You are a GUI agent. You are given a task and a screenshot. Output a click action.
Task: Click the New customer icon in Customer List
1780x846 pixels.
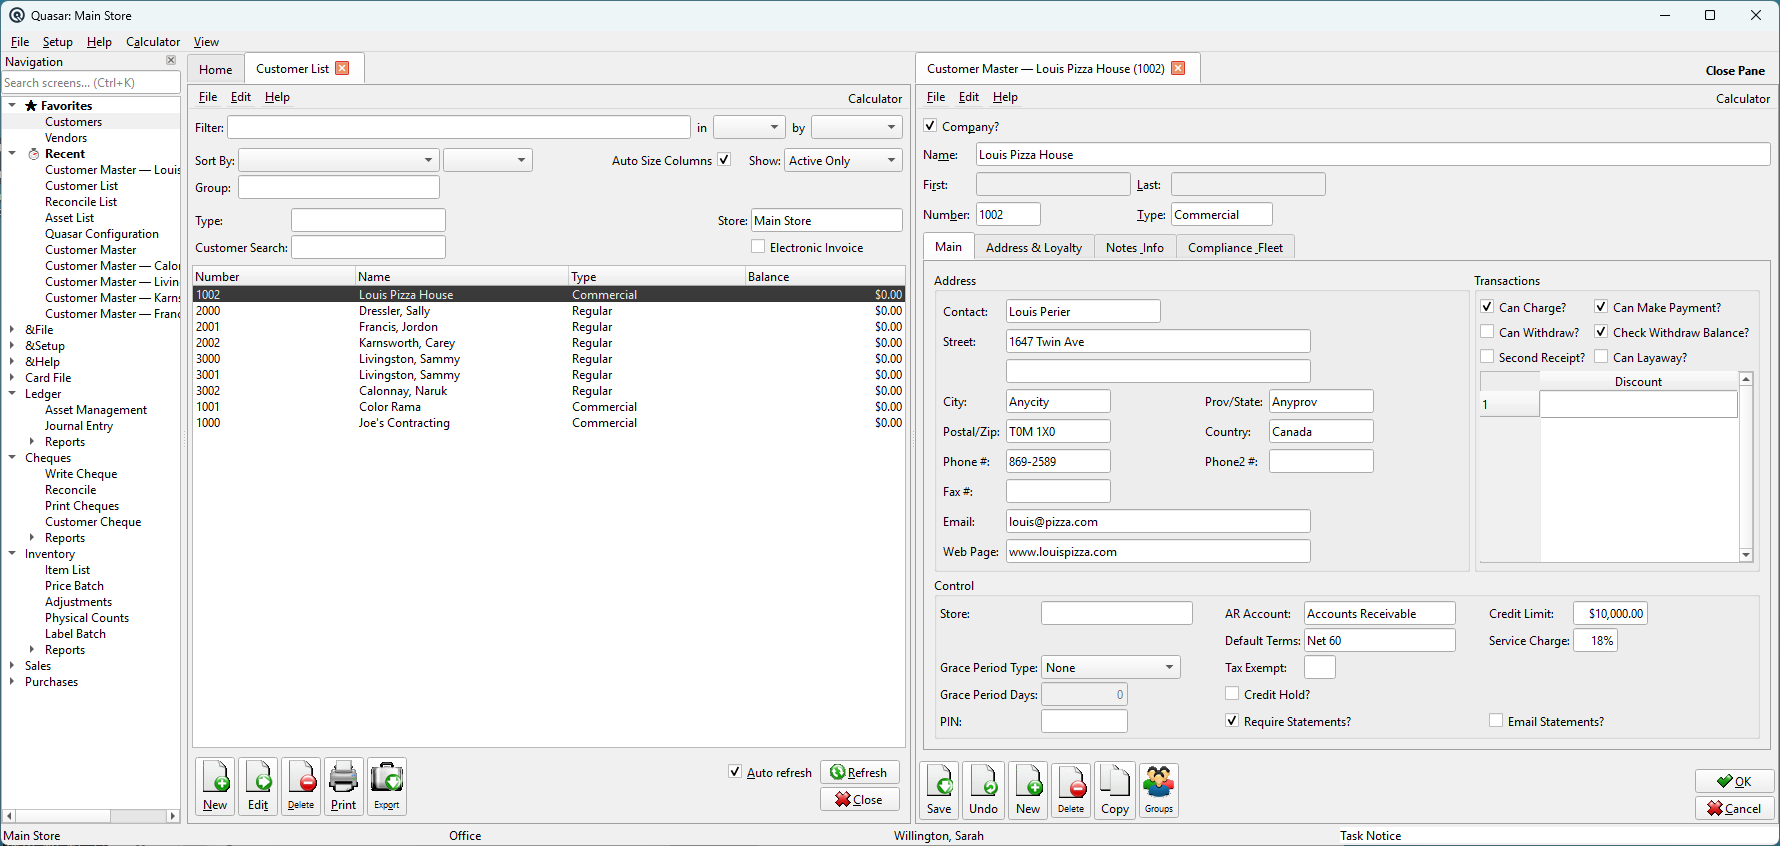click(215, 786)
